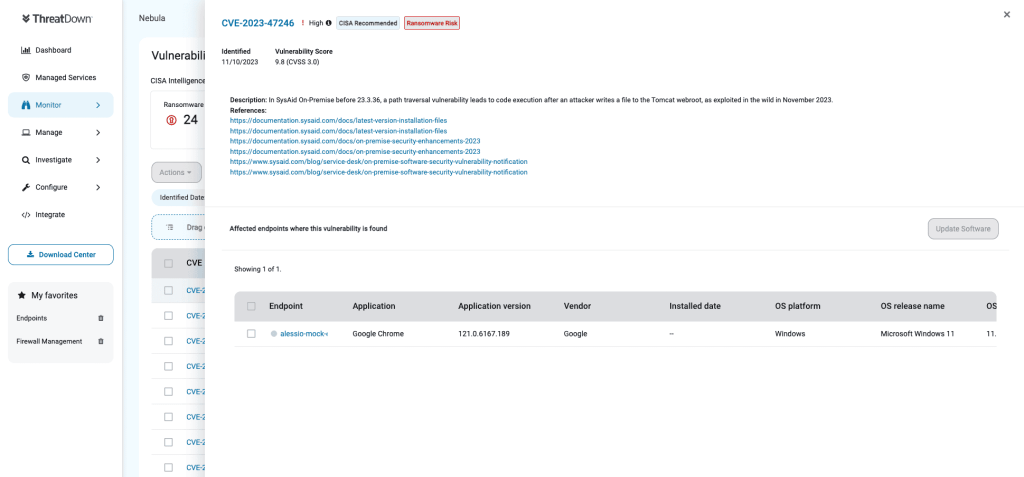Click the Managed Services shield icon
The image size is (1024, 477).
(26, 78)
